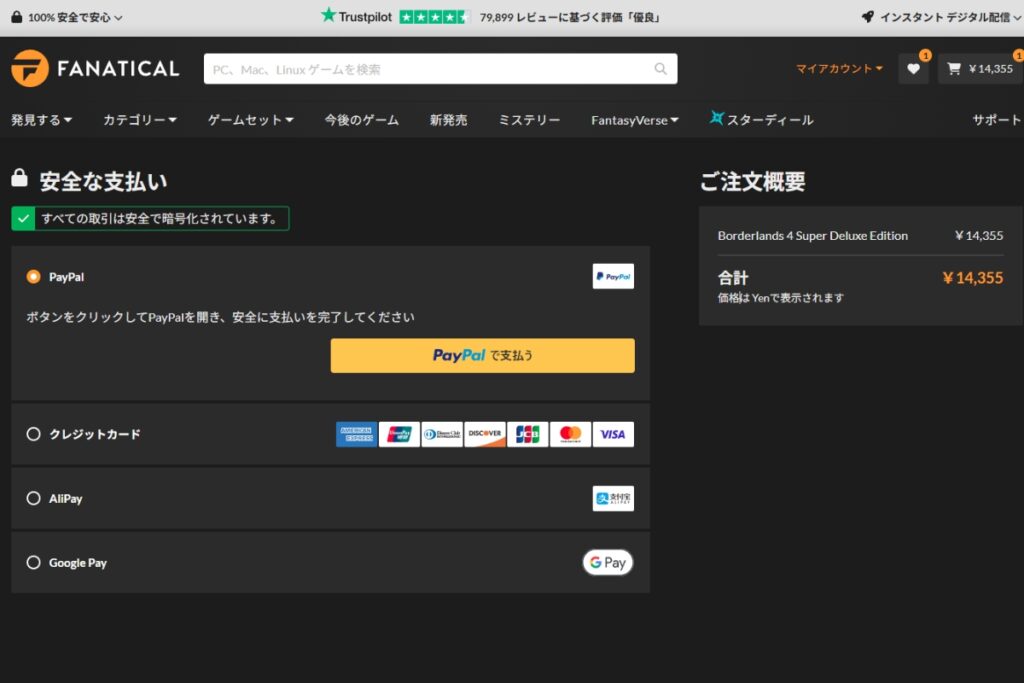Expand the 100% 安全で安心 dropdown
The width and height of the screenshot is (1024, 683).
coord(75,18)
